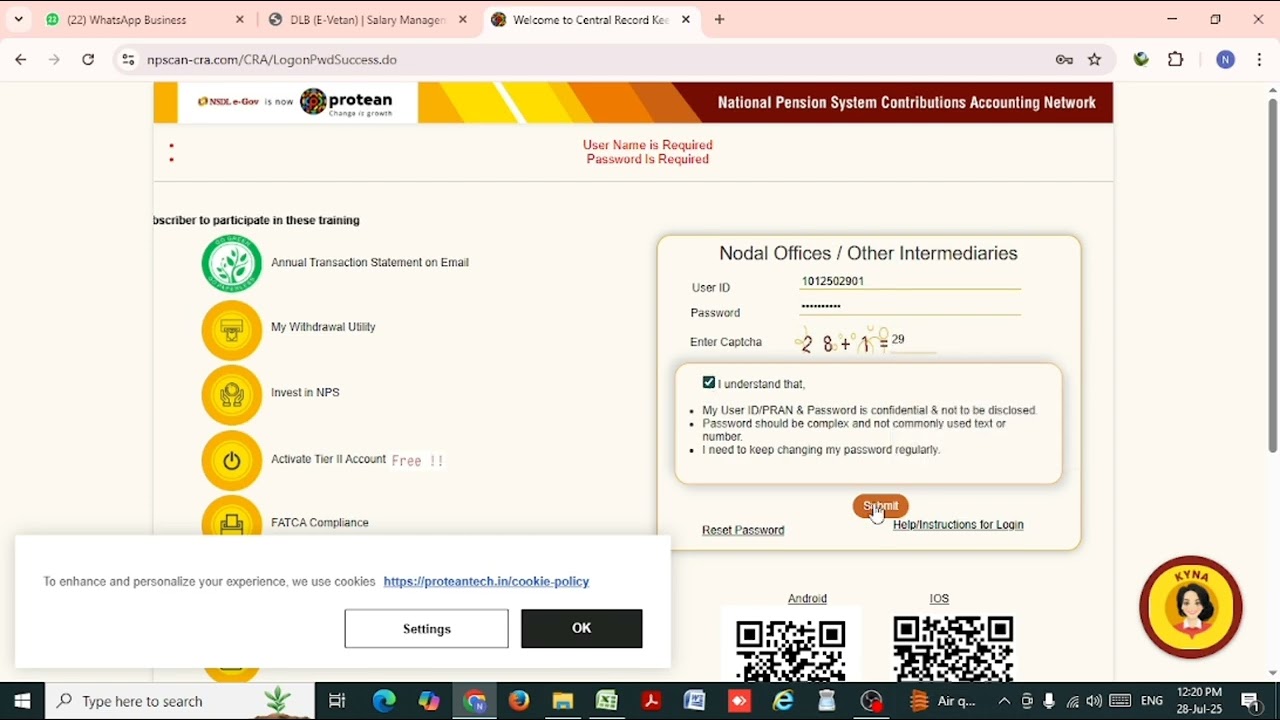Switch to the WhatsApp Business tab
The height and width of the screenshot is (720, 1280).
tap(143, 20)
